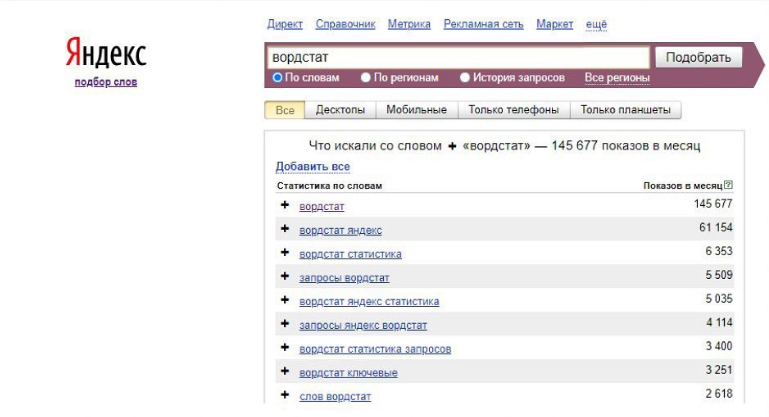Click the 'Подобрать' button
This screenshot has width=769, height=417.
[x=698, y=57]
